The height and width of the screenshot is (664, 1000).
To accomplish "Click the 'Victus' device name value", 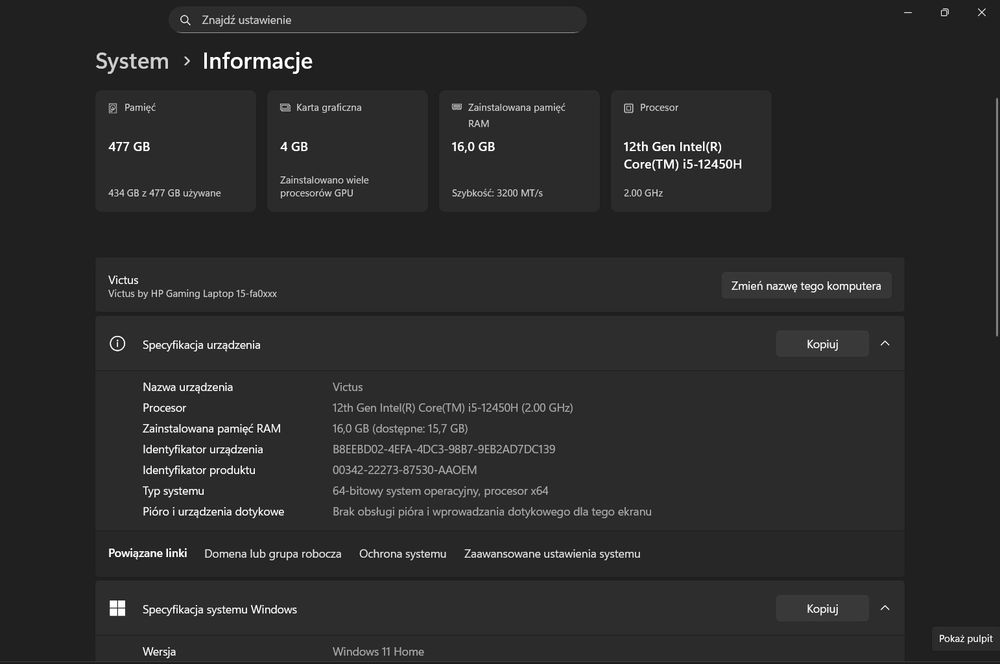I will (348, 387).
